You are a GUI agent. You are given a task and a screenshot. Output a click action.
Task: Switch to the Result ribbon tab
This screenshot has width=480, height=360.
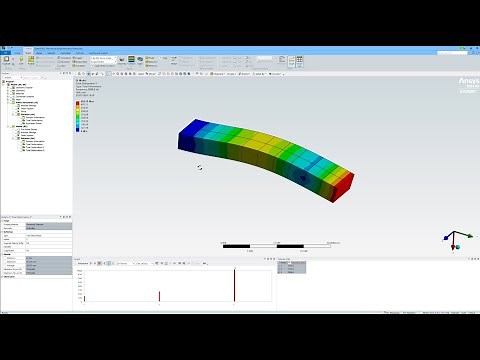tap(29, 53)
